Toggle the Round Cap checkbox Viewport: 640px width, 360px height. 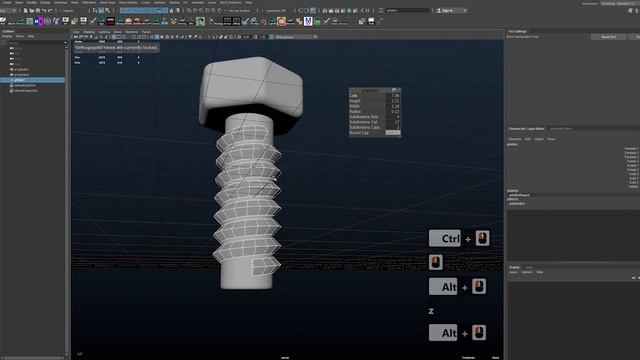click(393, 133)
